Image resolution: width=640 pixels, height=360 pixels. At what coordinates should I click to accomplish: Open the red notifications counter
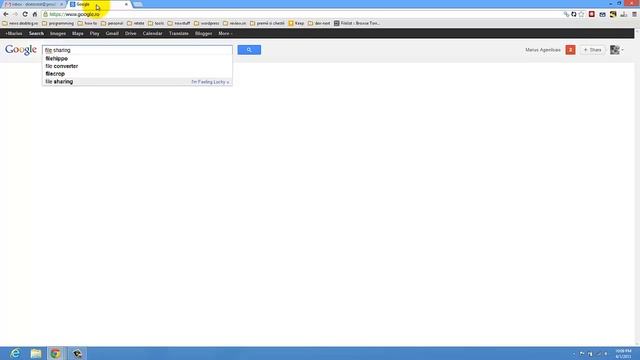pos(570,50)
